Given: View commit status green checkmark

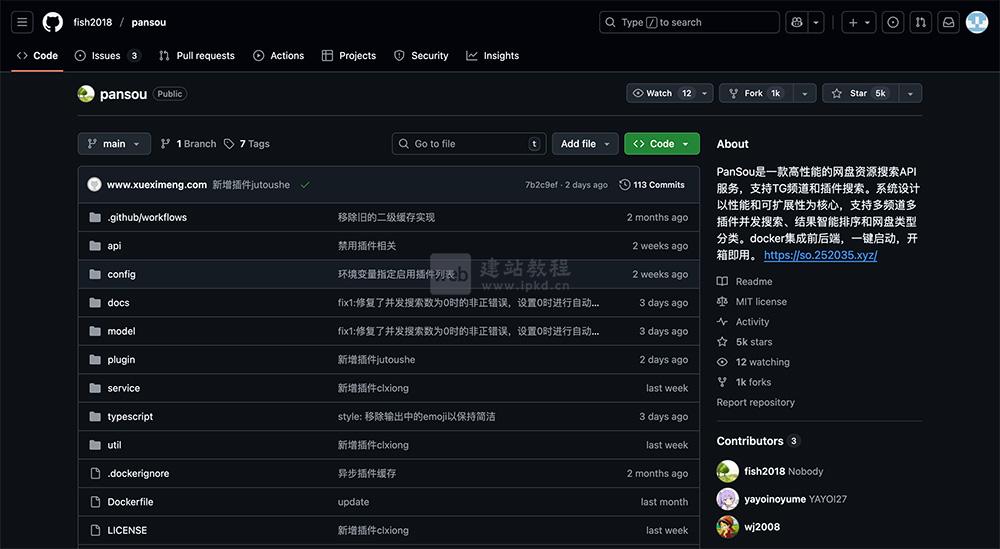Looking at the screenshot, I should coord(305,185).
